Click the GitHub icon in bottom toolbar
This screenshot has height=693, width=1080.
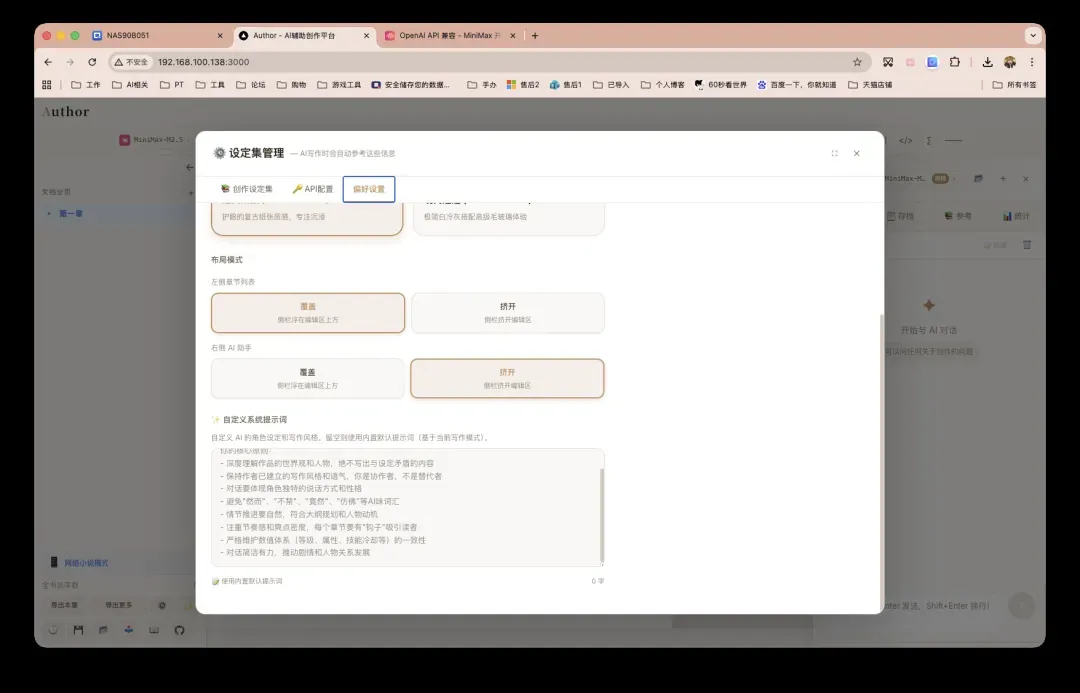[180, 630]
